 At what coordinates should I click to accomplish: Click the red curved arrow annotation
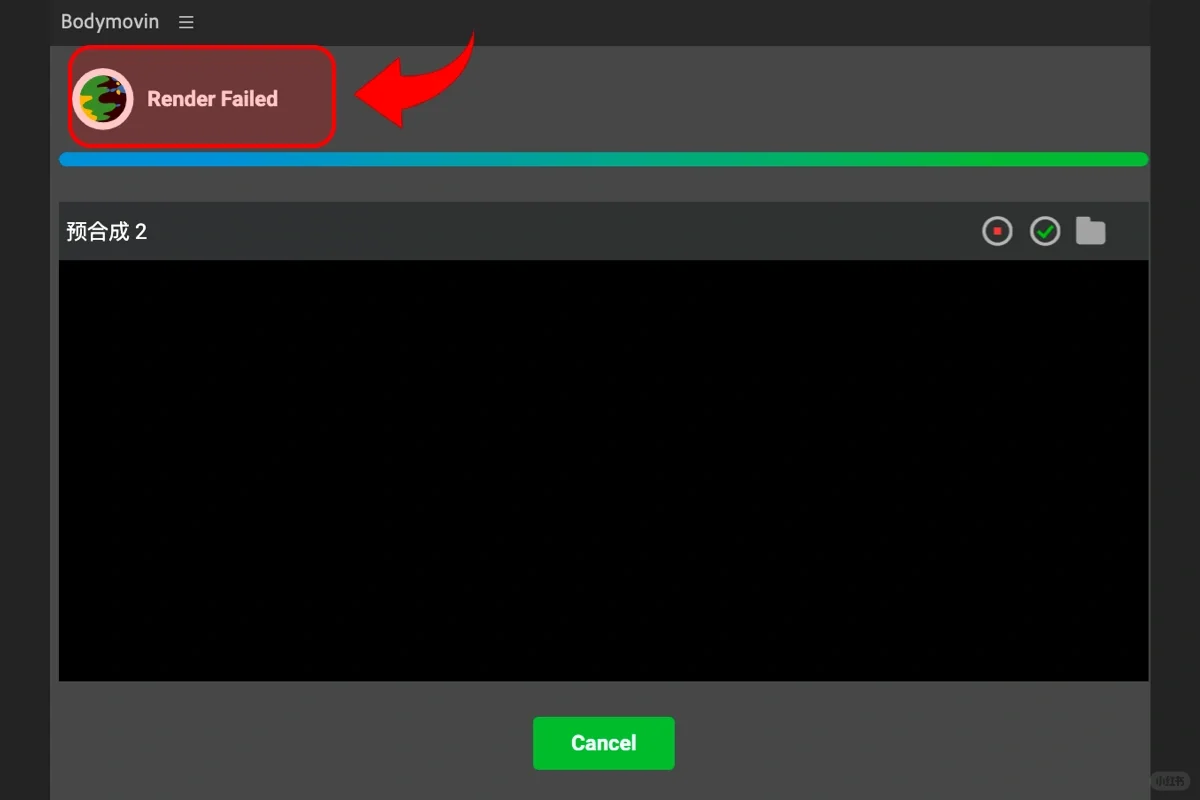point(415,82)
